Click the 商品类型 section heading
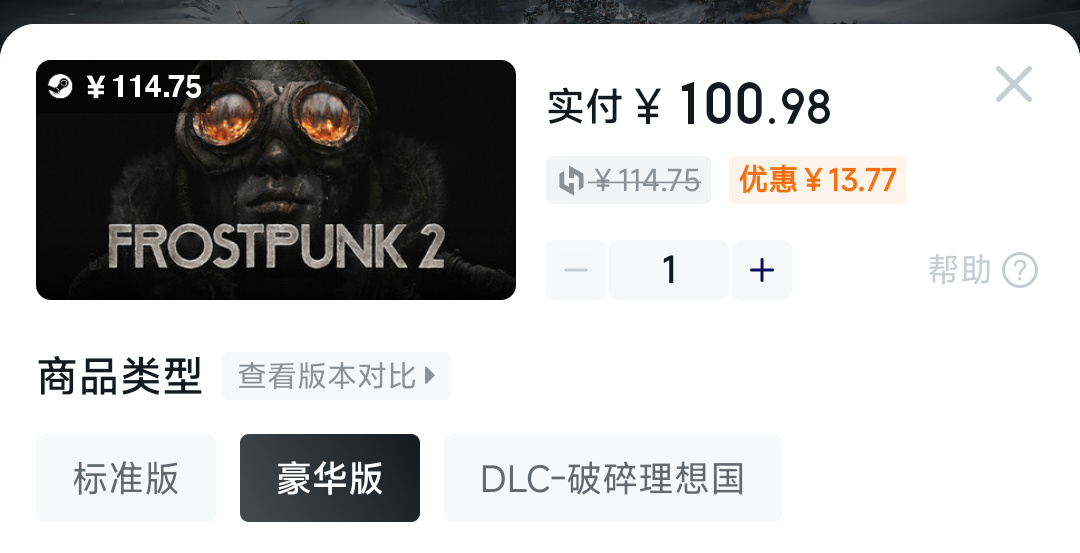The width and height of the screenshot is (1080, 553). 120,377
